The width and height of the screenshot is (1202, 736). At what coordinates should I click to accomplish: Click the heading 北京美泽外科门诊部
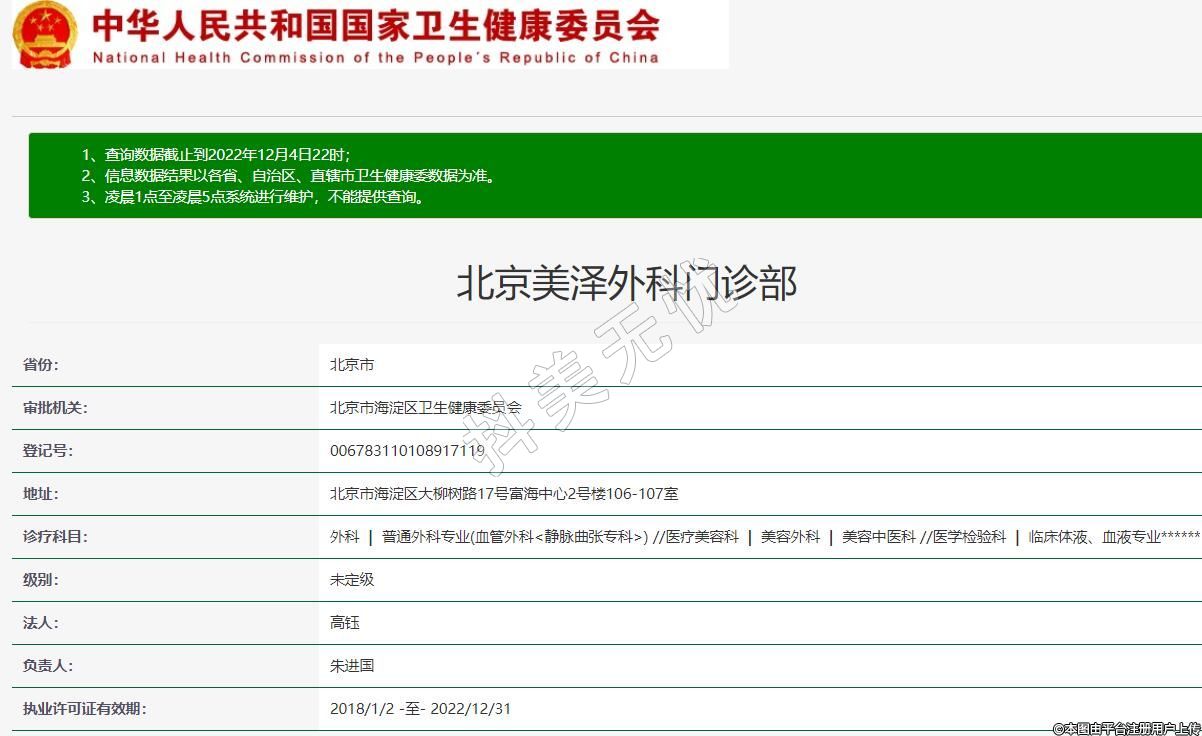click(x=626, y=284)
